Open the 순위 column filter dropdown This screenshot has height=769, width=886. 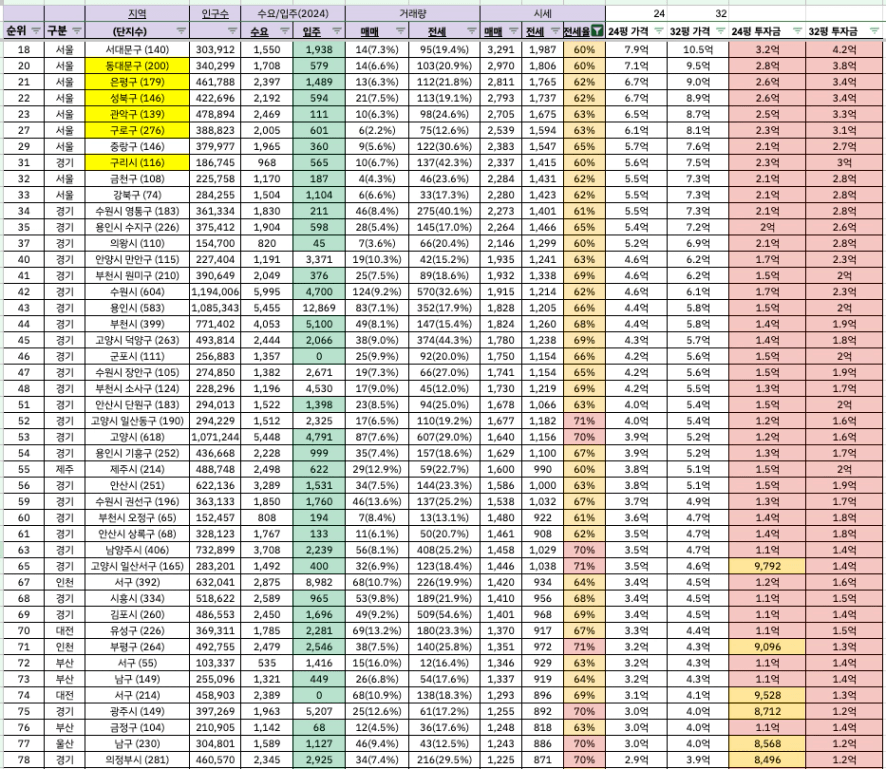tap(36, 31)
